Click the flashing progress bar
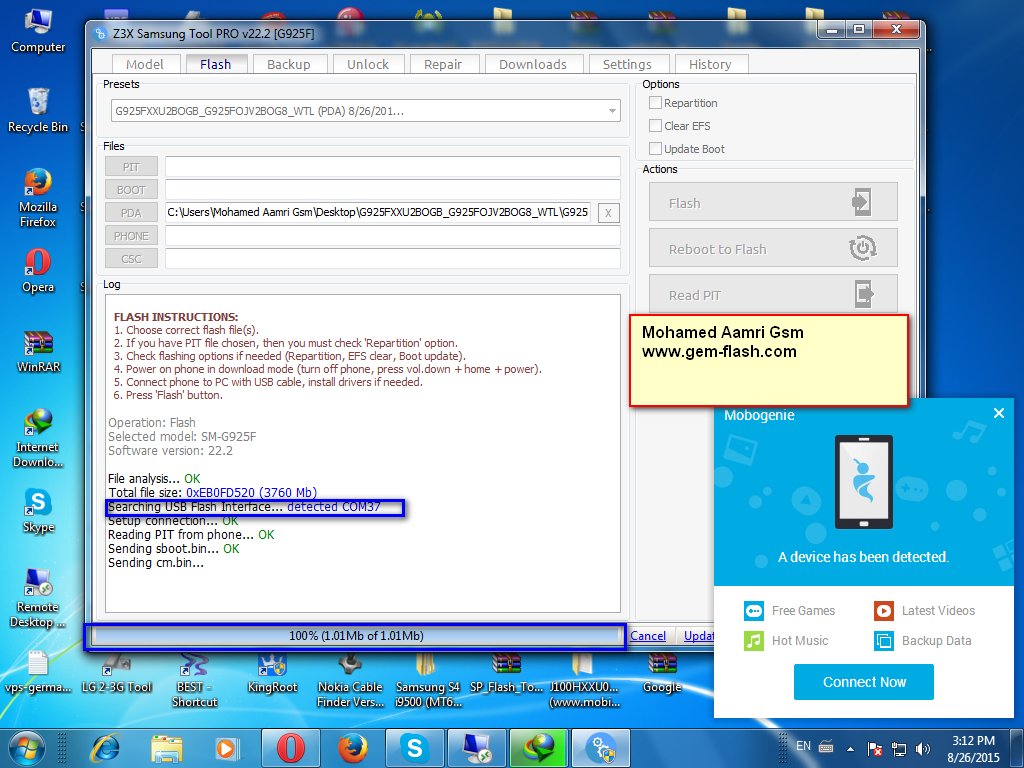The width and height of the screenshot is (1024, 768). (x=356, y=635)
